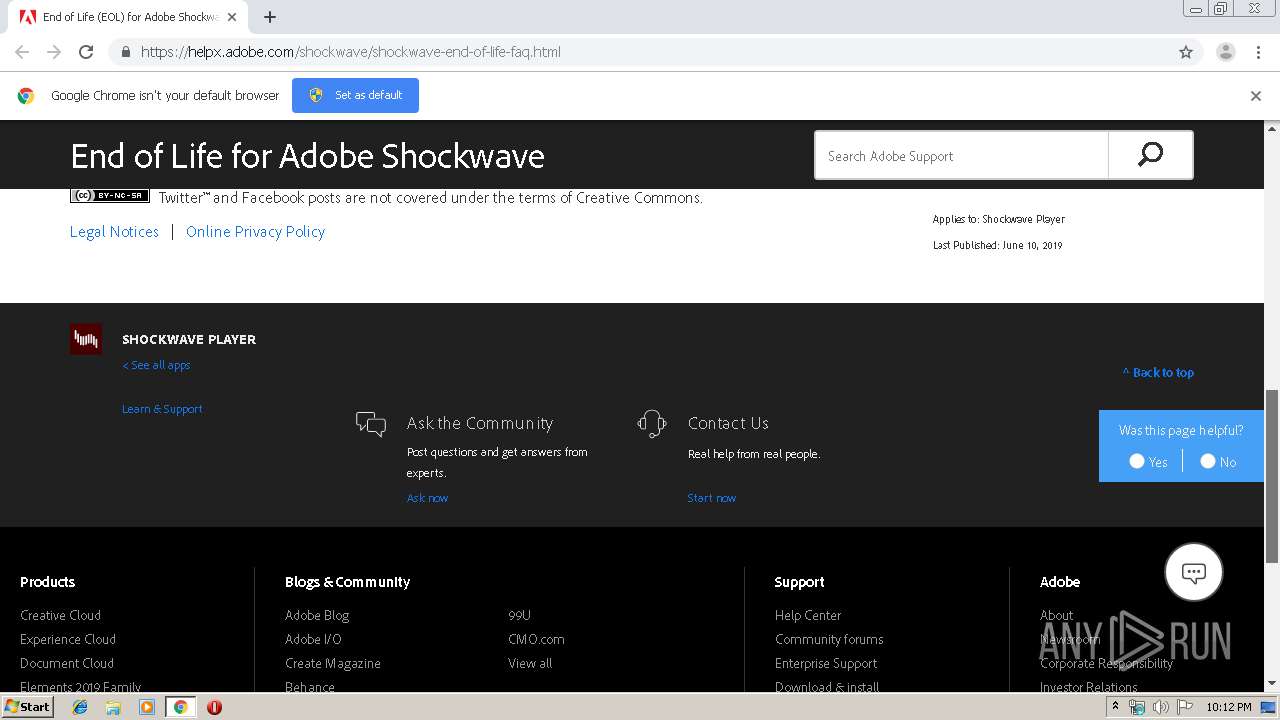Open the Chrome three-dot menu
This screenshot has height=720, width=1280.
pyautogui.click(x=1258, y=52)
